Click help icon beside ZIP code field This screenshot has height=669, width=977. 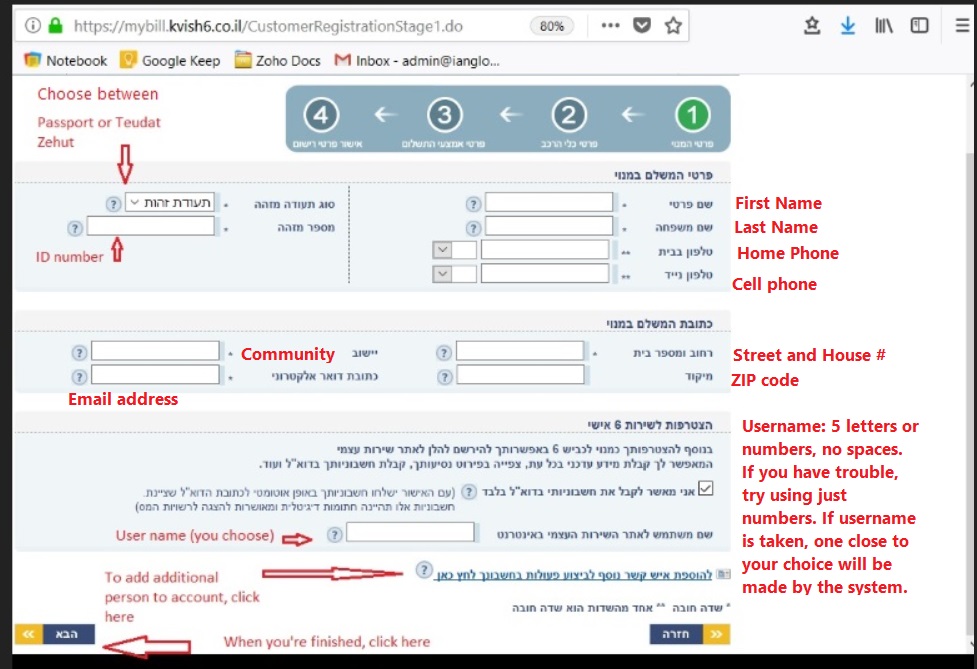click(x=444, y=377)
